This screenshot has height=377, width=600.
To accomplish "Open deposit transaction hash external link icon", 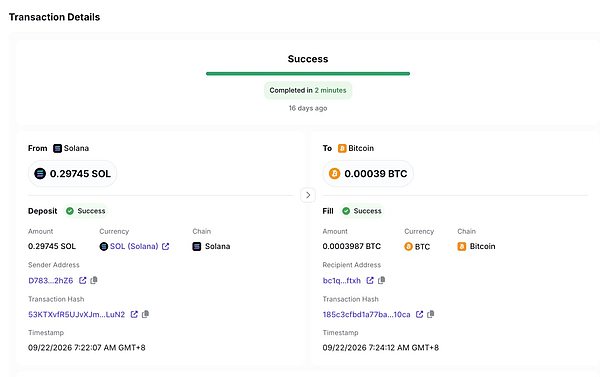I will 134,314.
